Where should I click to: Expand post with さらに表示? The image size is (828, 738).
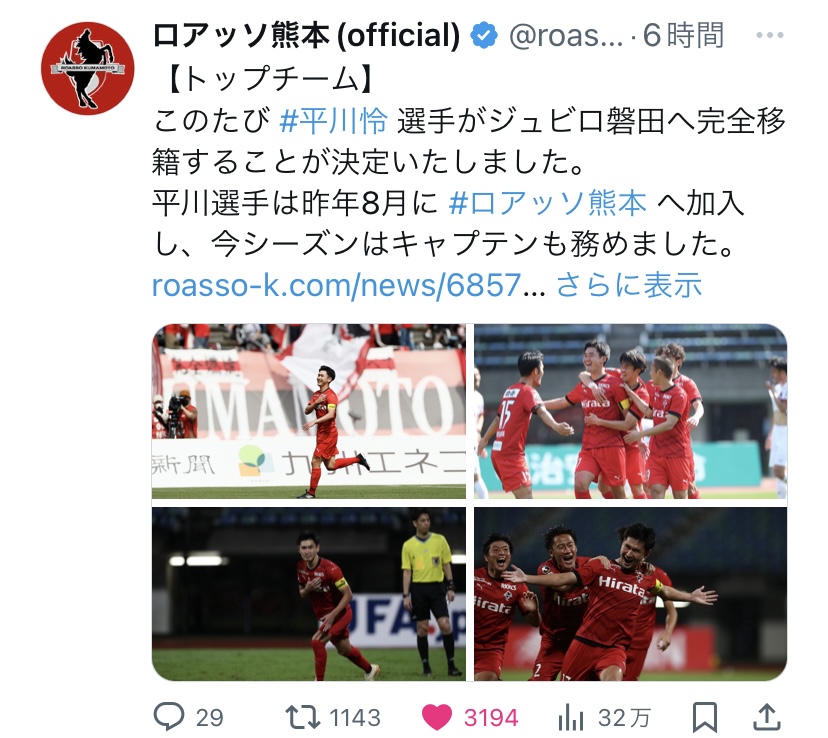pyautogui.click(x=629, y=286)
